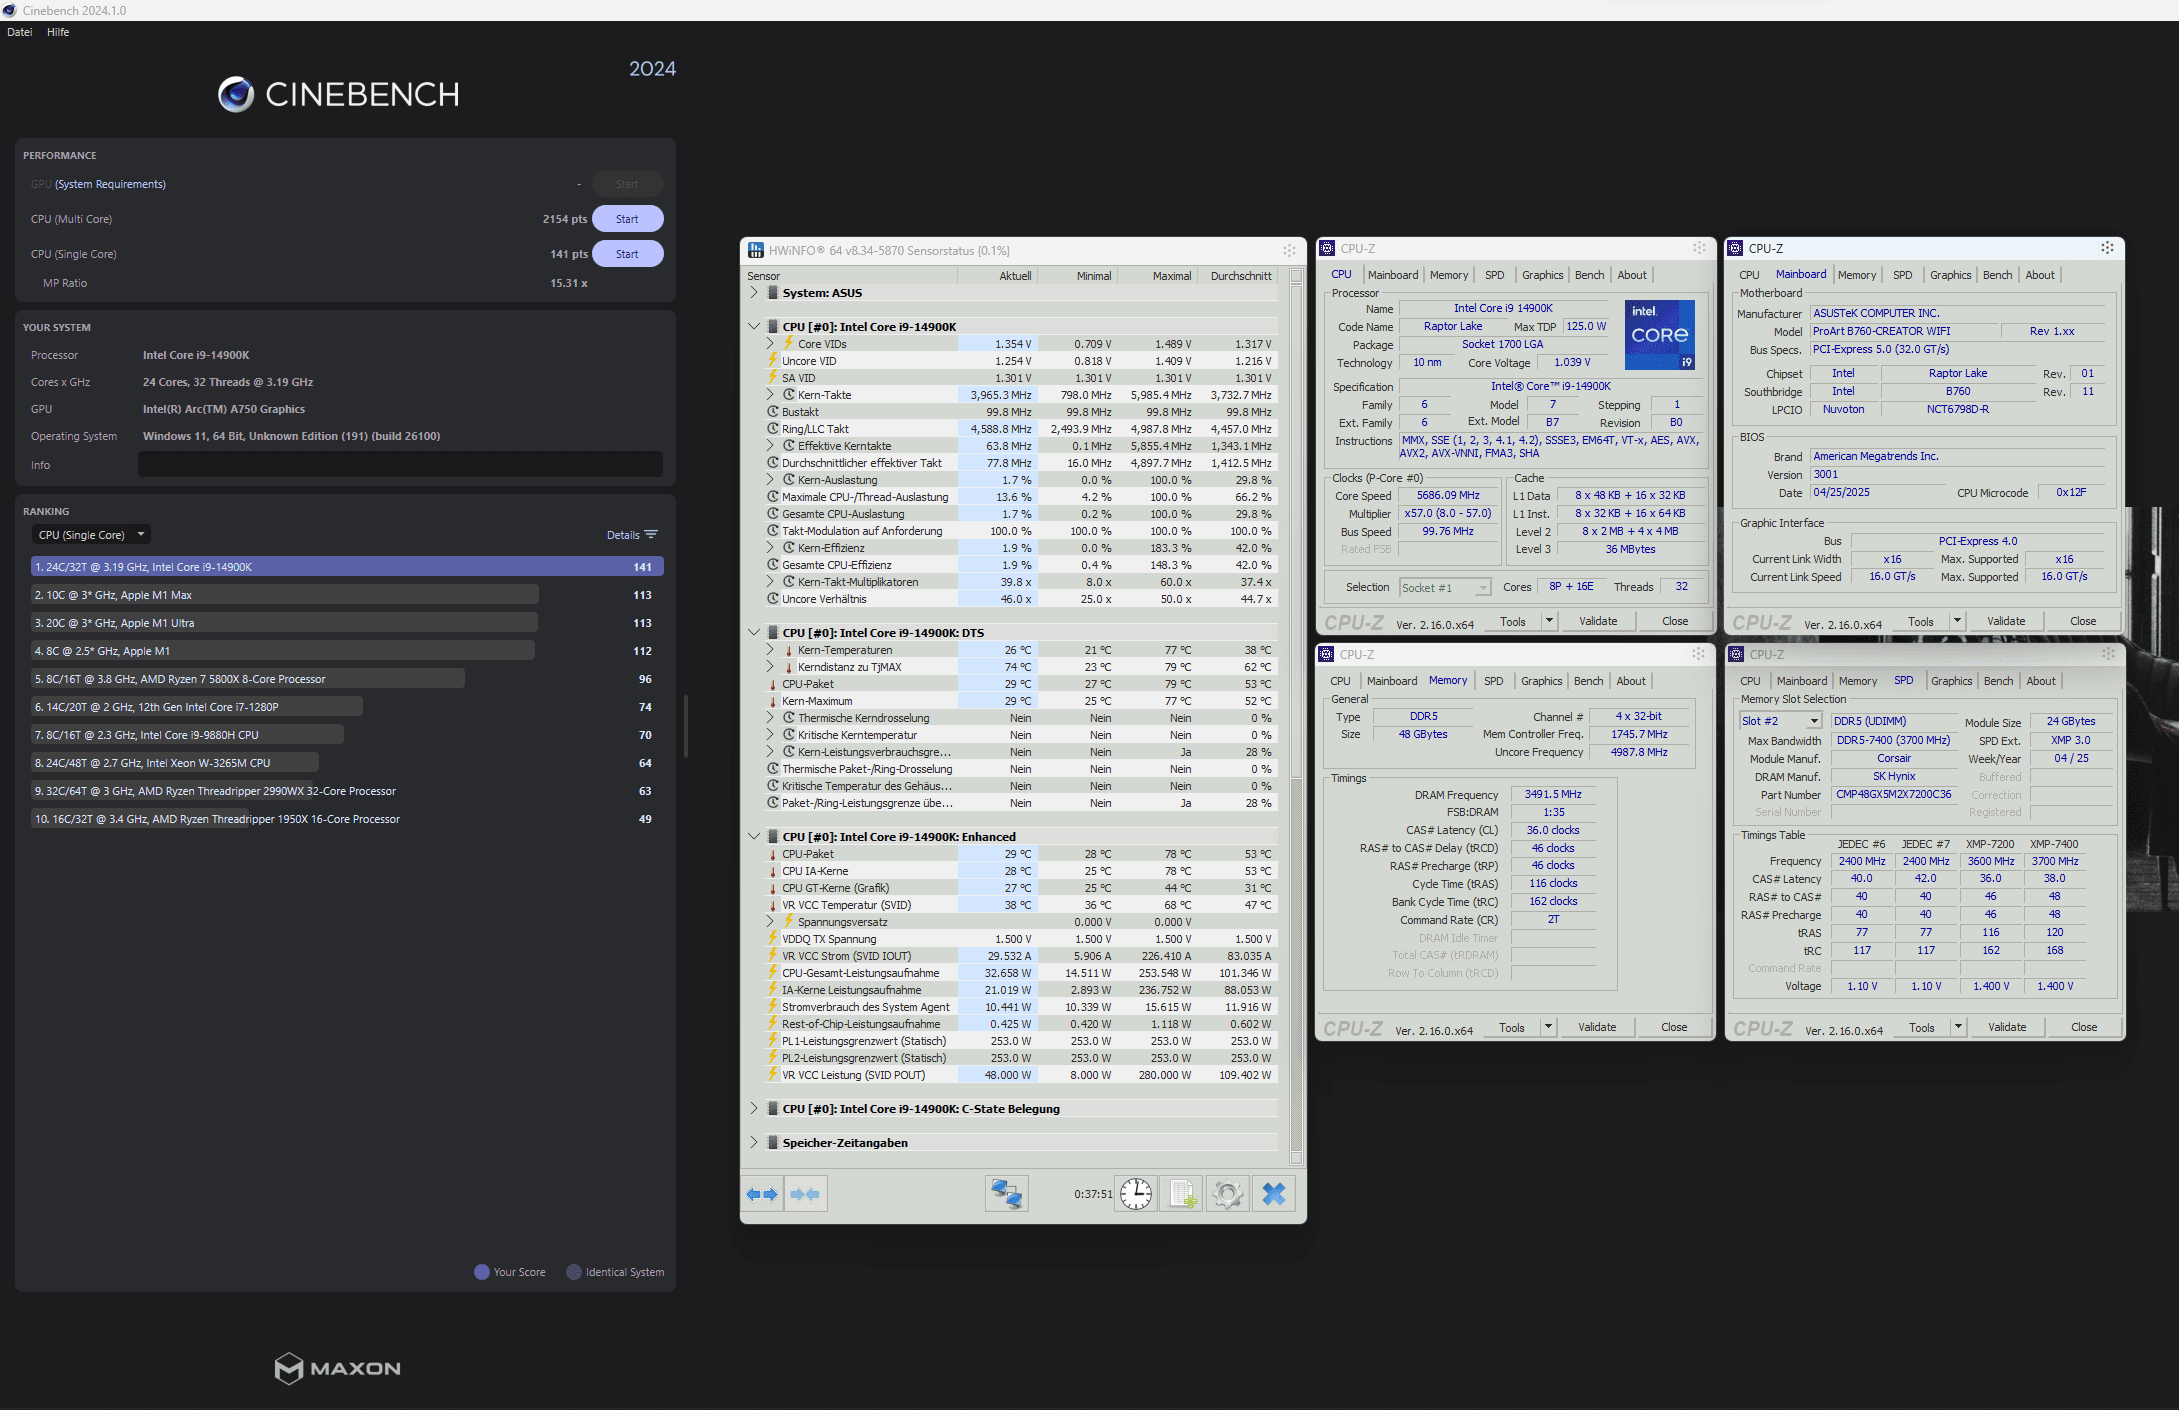Toggle the ranking Details filter
2179x1410 pixels.
tap(632, 535)
